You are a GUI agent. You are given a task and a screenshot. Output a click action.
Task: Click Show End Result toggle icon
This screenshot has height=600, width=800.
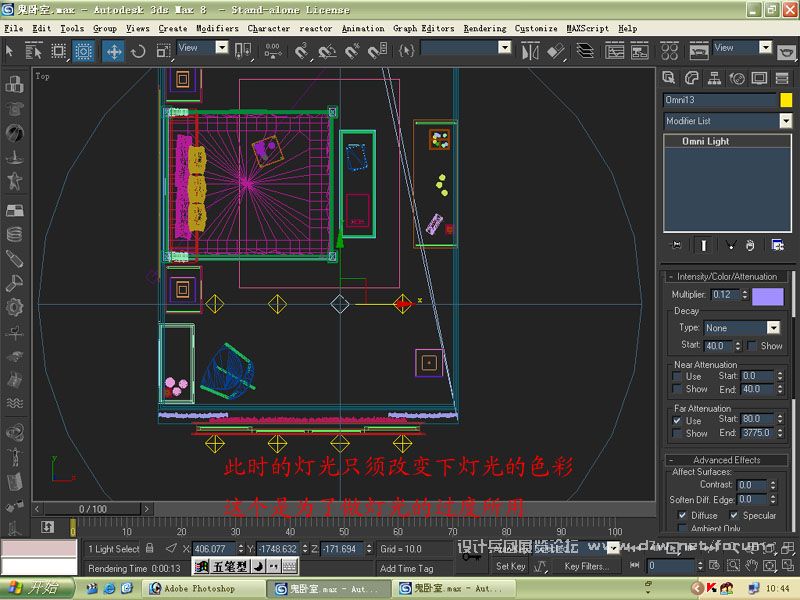(x=704, y=245)
